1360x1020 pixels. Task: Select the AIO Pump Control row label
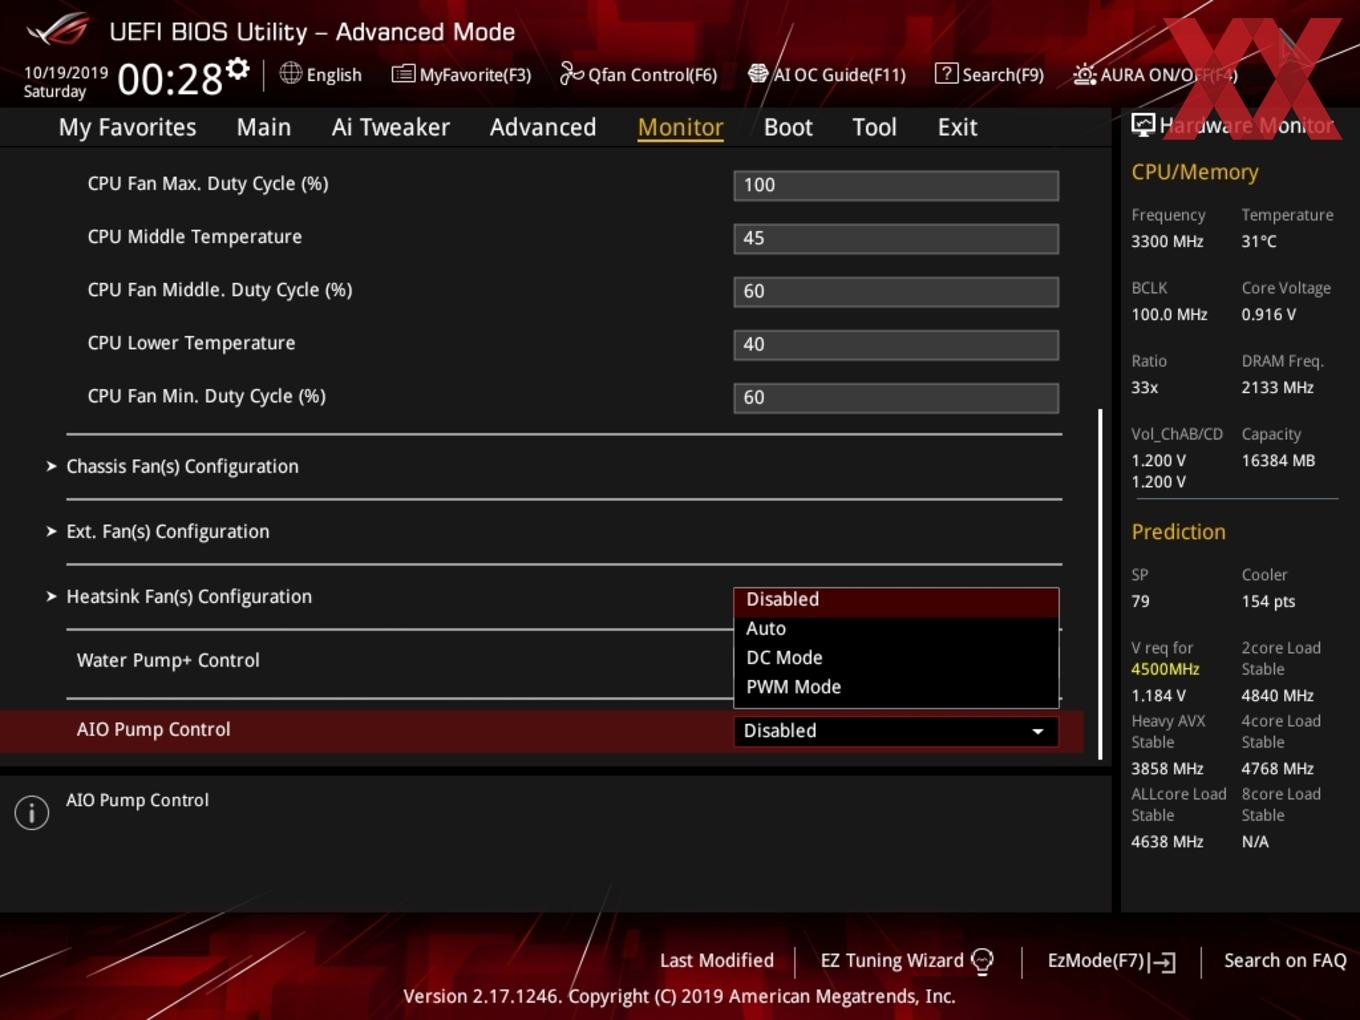point(154,730)
